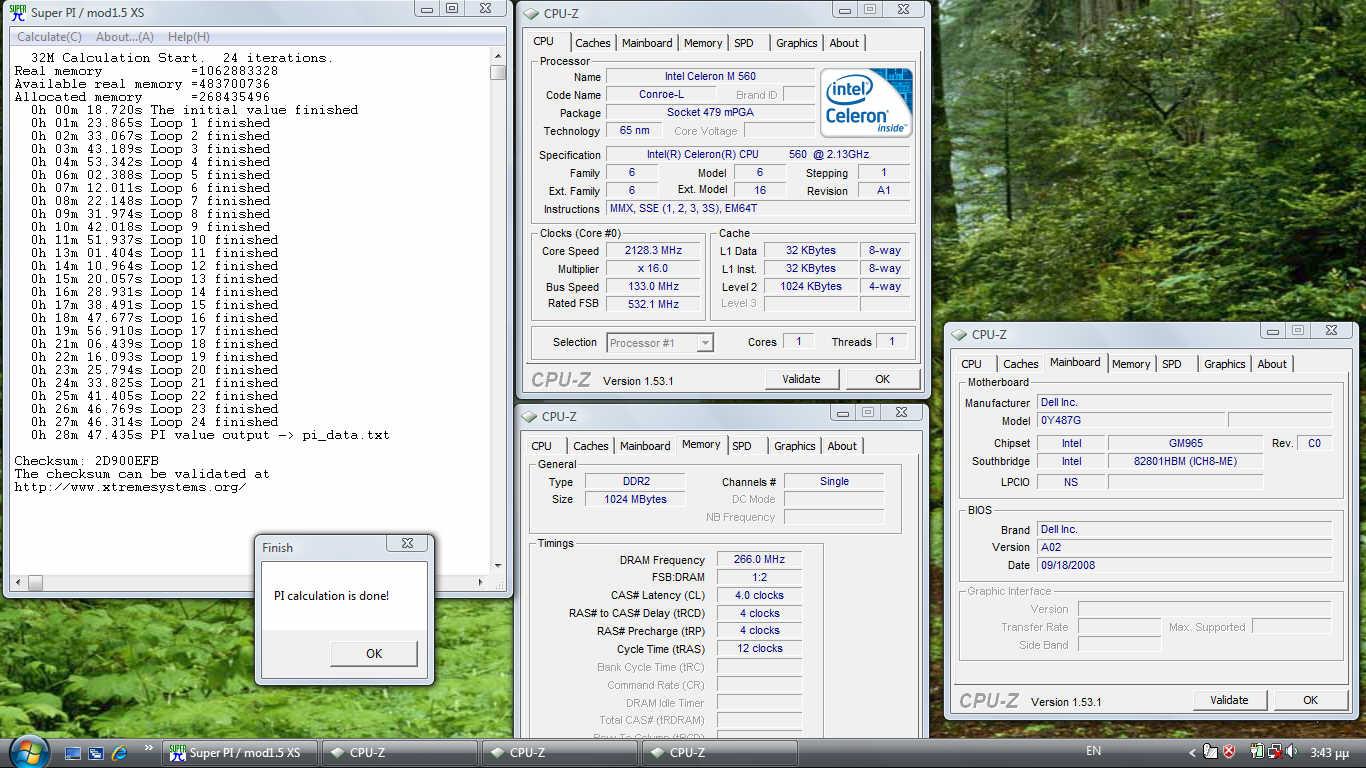Click the 'Conroe-L' code name value
Screen dimensions: 1366x768
pos(661,95)
